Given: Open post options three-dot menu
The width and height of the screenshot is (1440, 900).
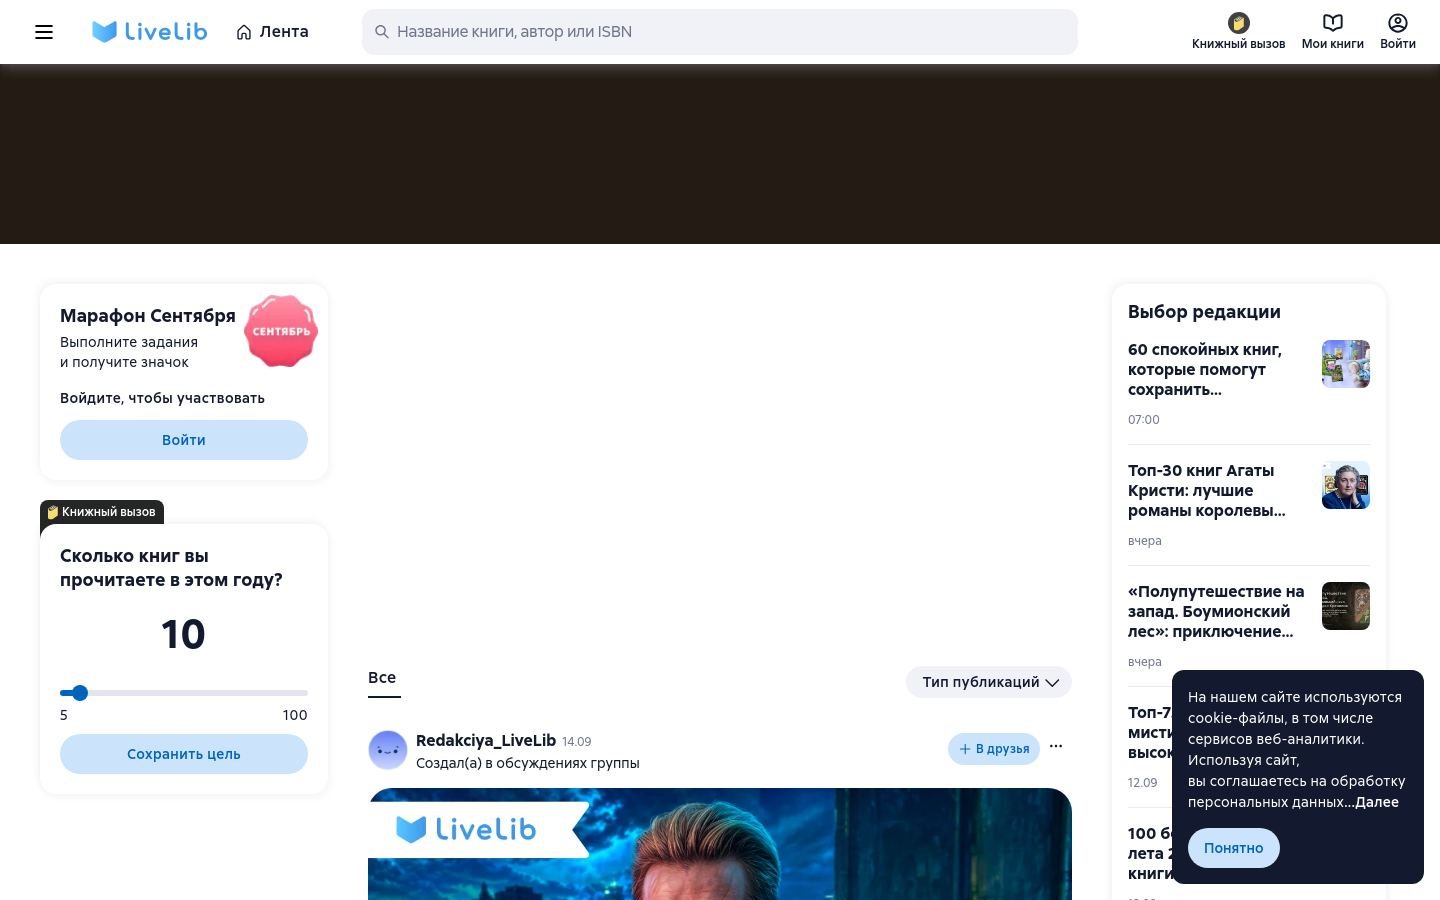Looking at the screenshot, I should pos(1056,747).
